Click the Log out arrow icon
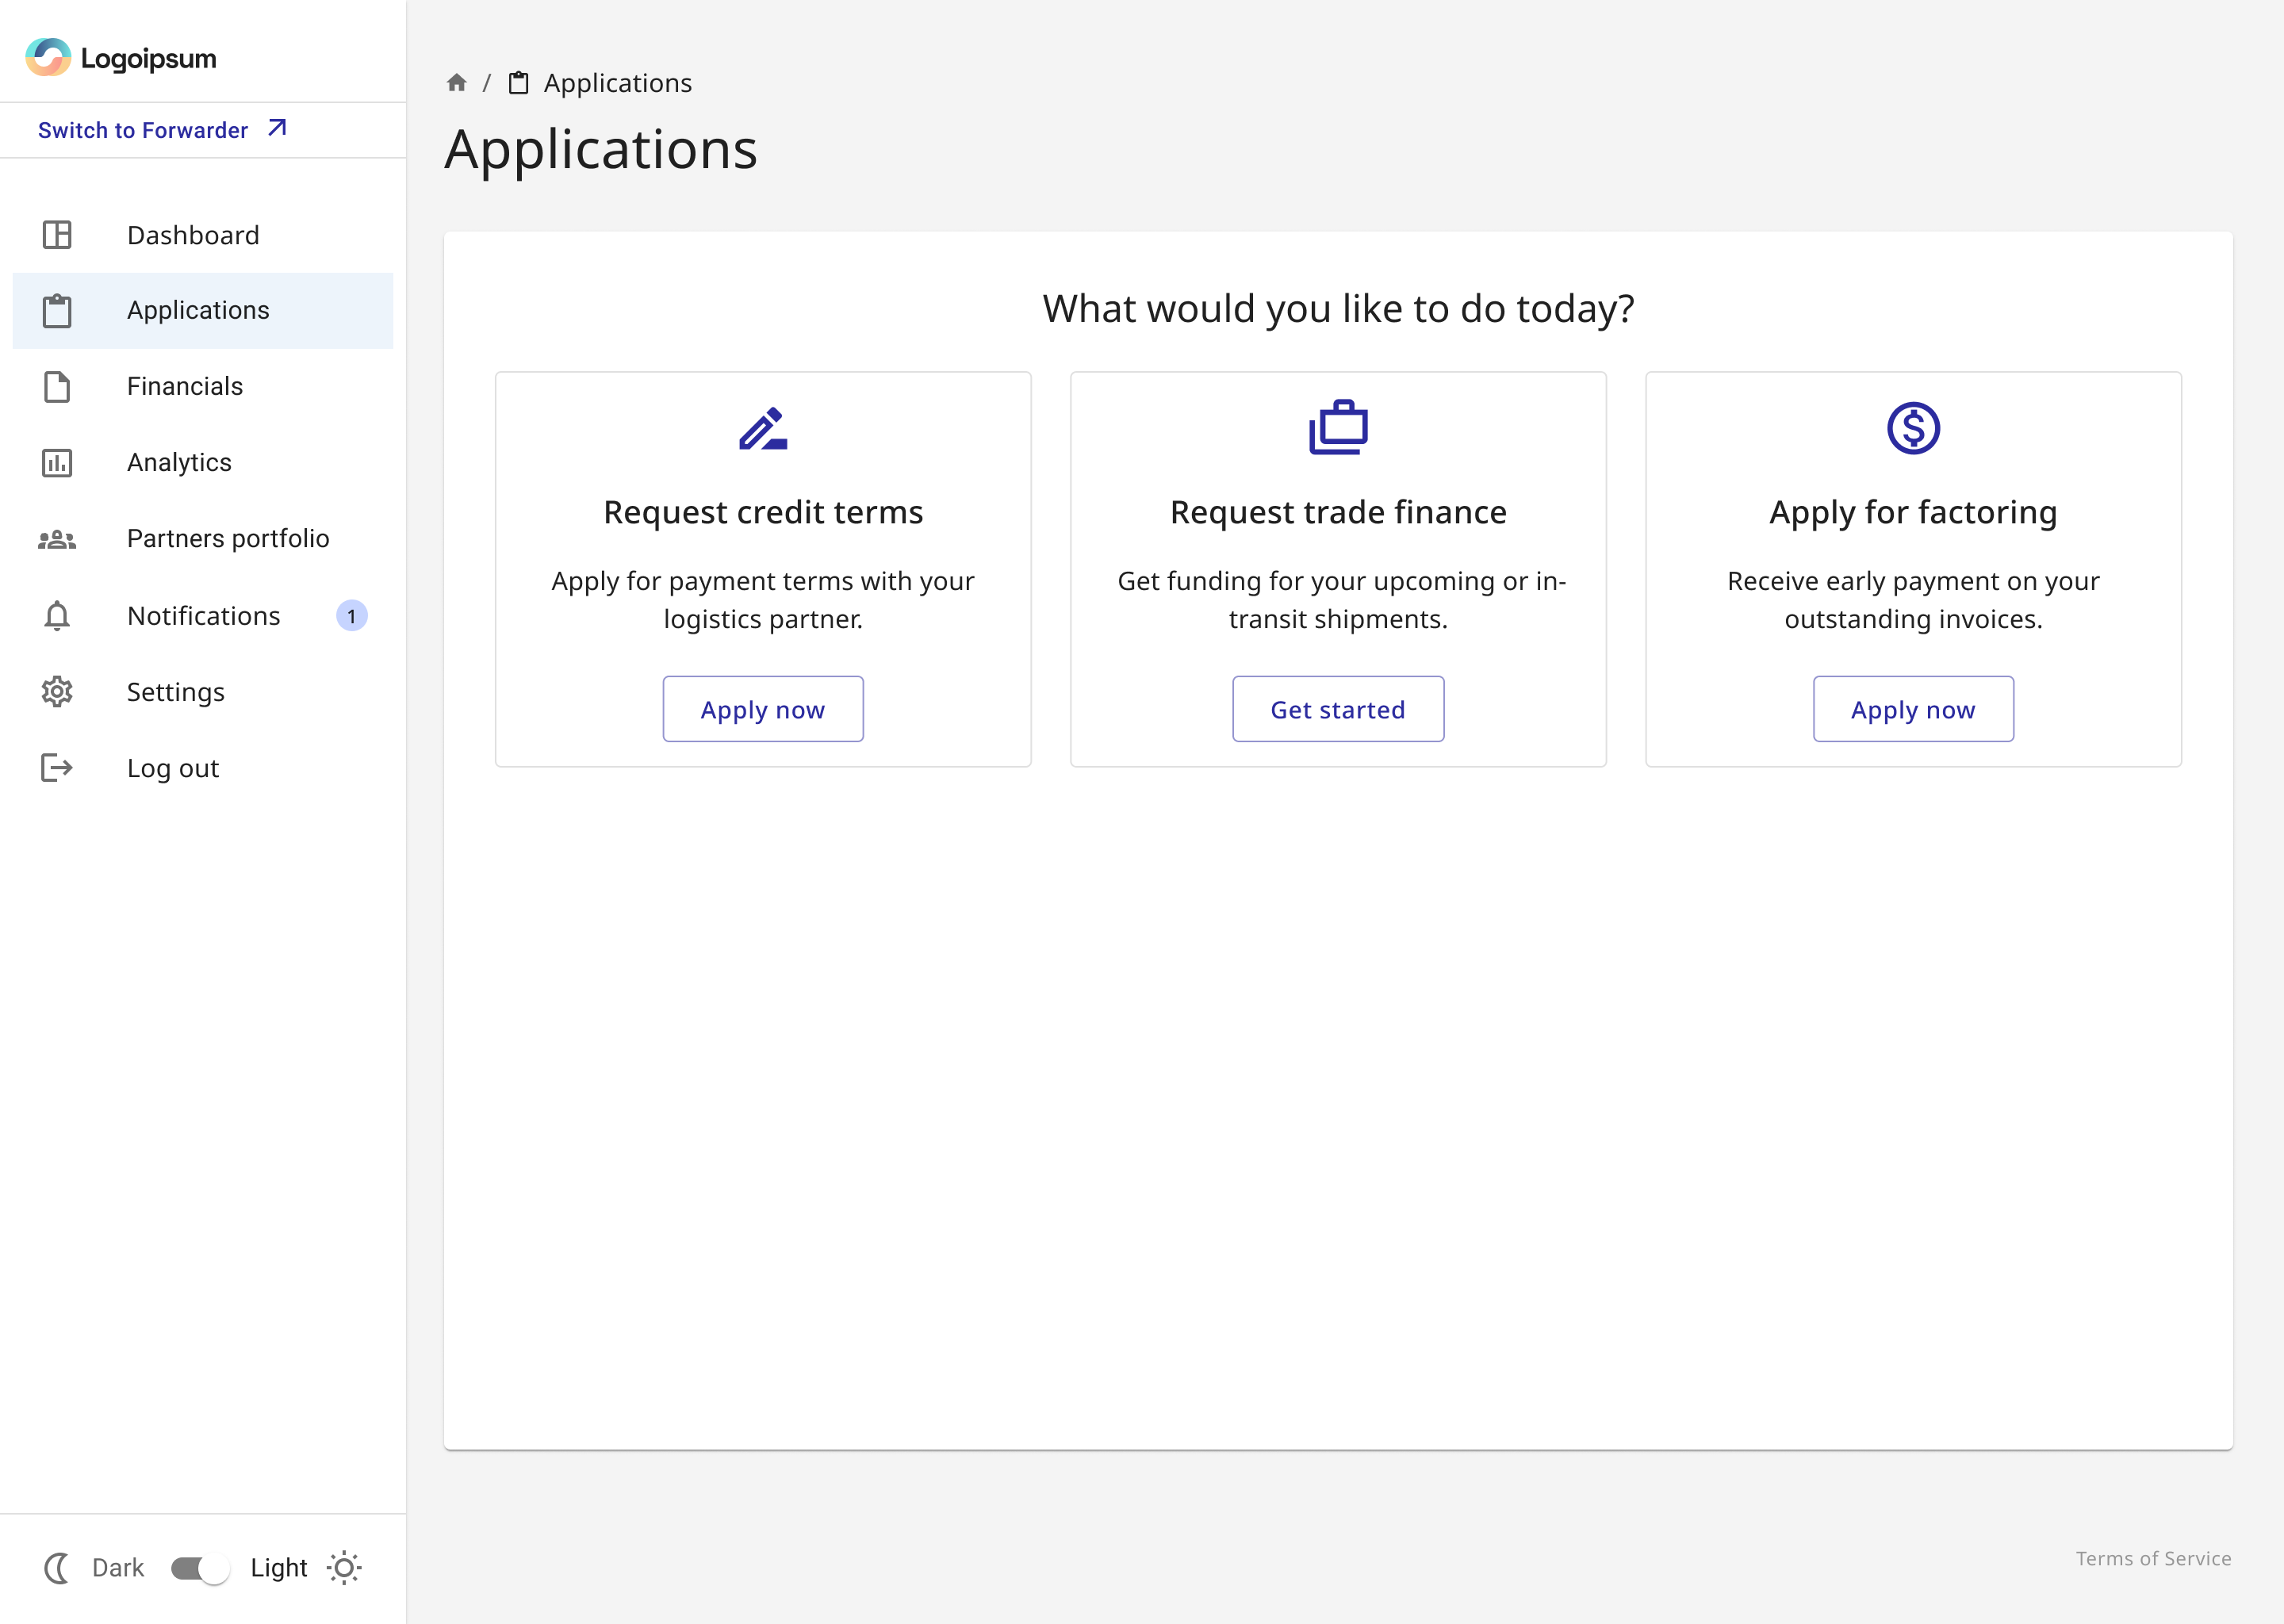The width and height of the screenshot is (2284, 1624). tap(57, 768)
